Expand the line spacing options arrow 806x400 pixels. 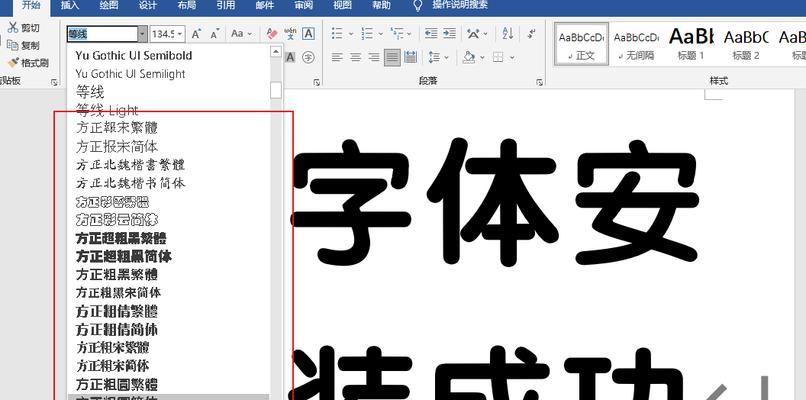point(447,57)
